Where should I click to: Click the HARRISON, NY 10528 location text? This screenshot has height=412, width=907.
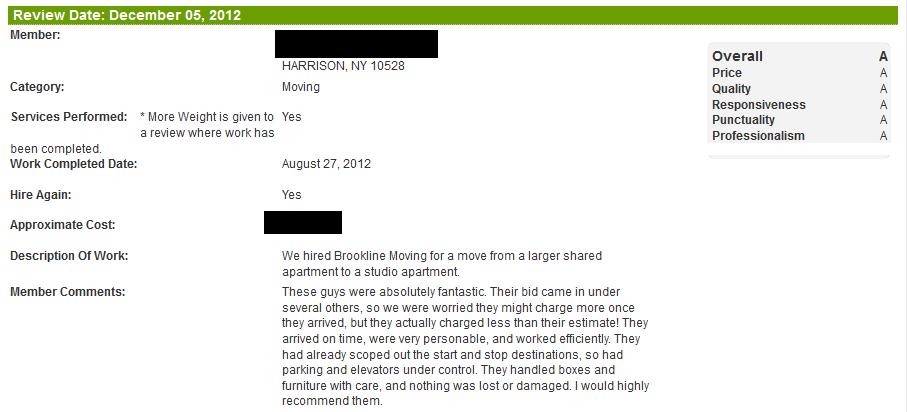(343, 66)
